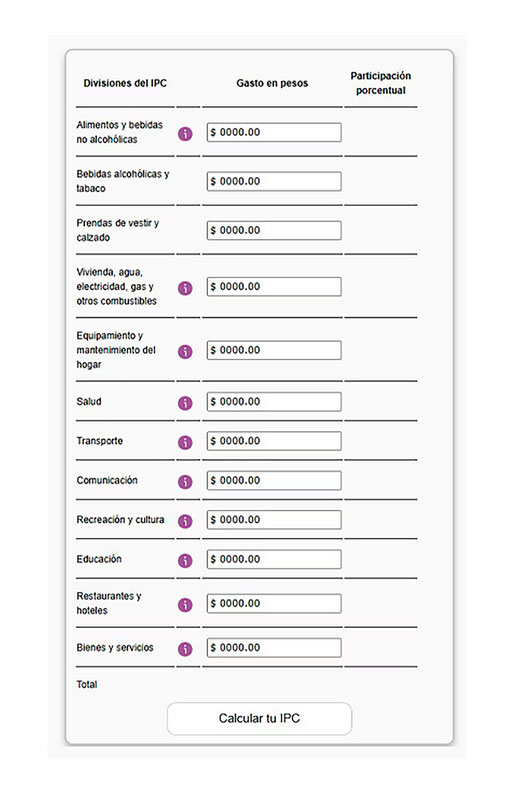Screen dimensions: 511x809
Task: Click info icon for Restaurantes y hoteles
Action: (185, 605)
